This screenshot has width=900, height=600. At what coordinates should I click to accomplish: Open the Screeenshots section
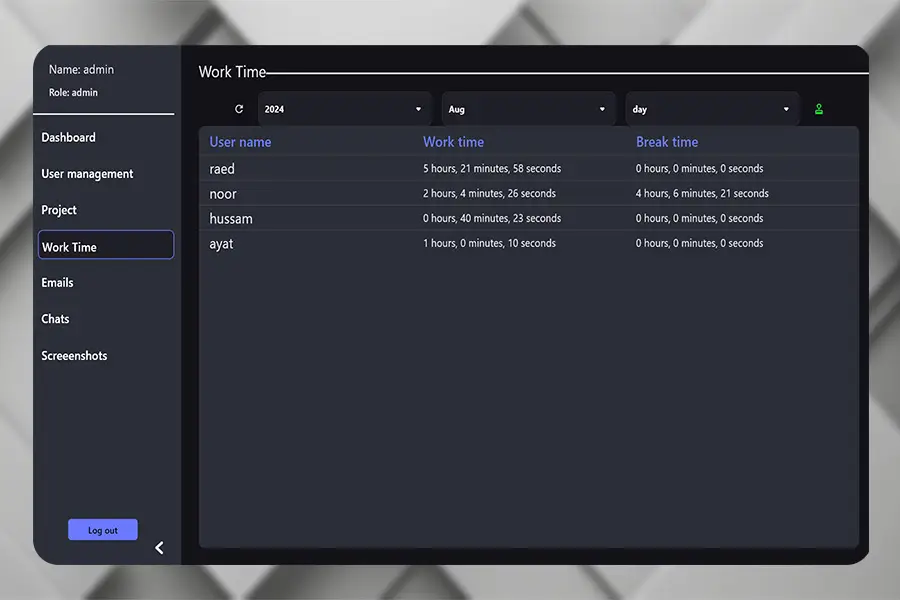click(73, 355)
